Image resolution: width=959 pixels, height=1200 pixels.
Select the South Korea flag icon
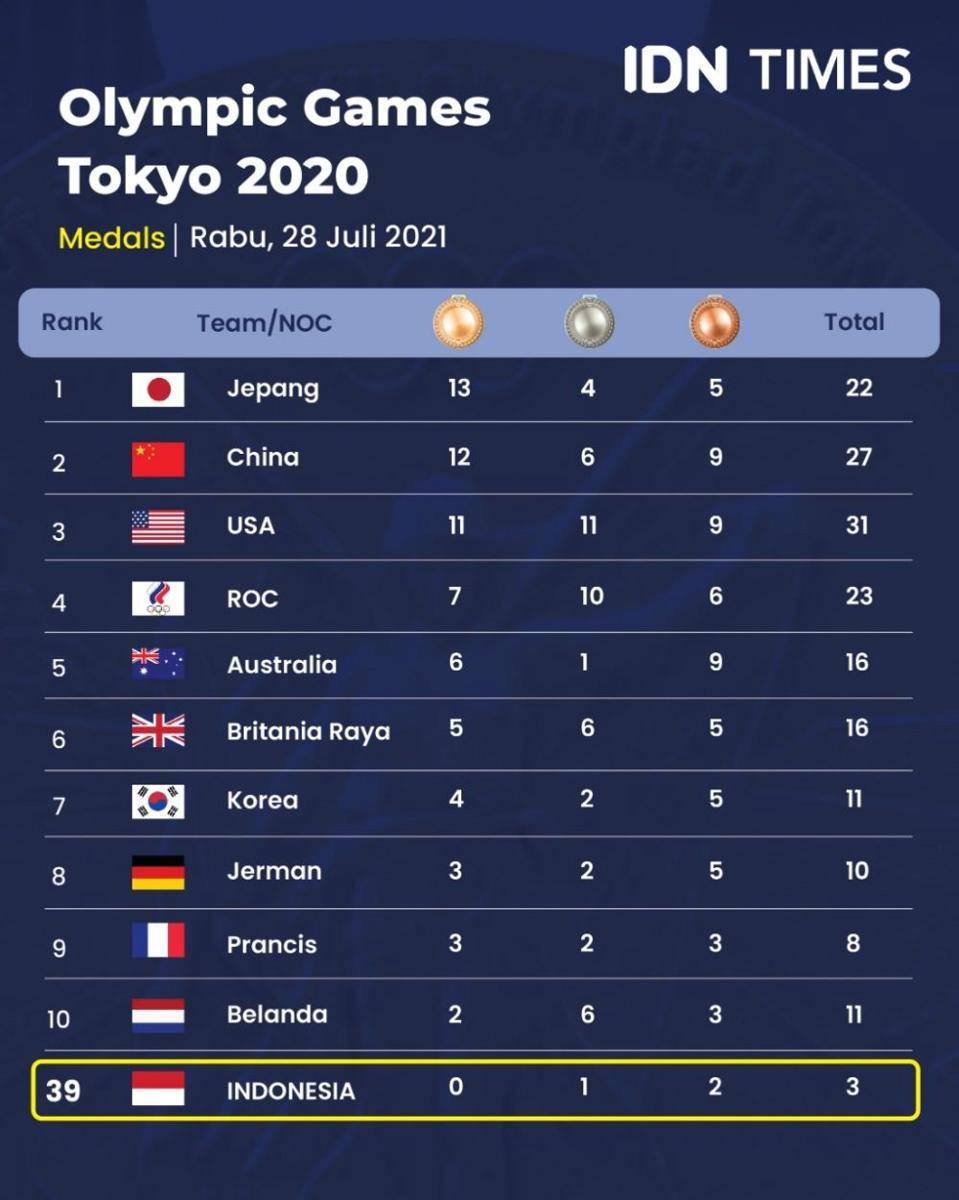coord(158,802)
